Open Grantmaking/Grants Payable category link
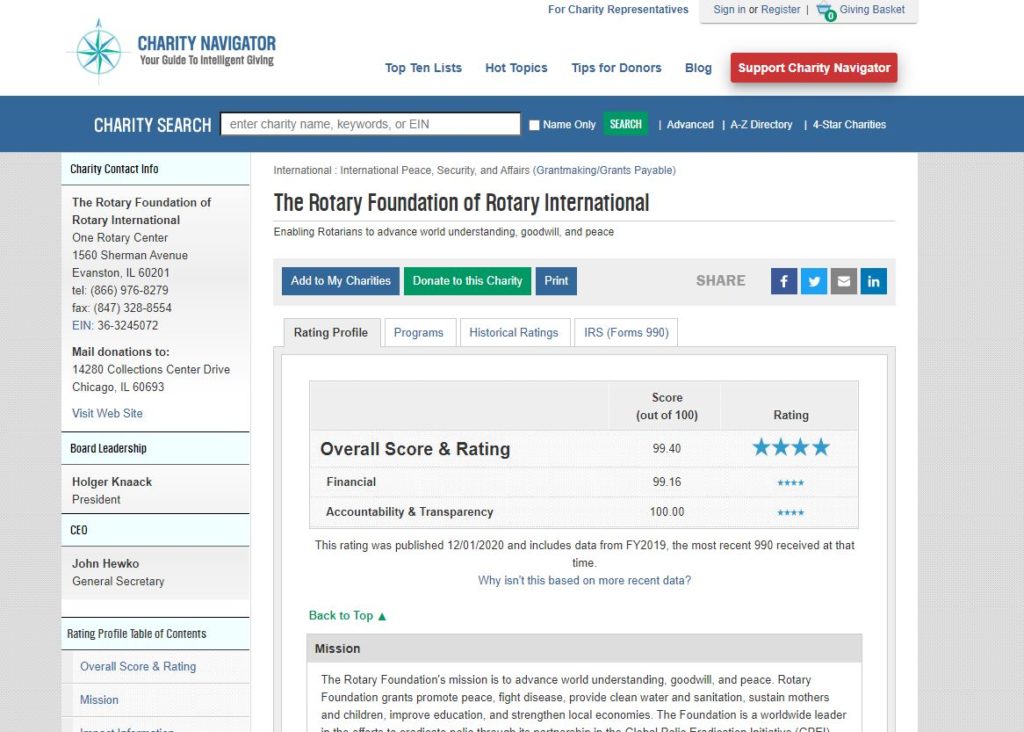 604,170
